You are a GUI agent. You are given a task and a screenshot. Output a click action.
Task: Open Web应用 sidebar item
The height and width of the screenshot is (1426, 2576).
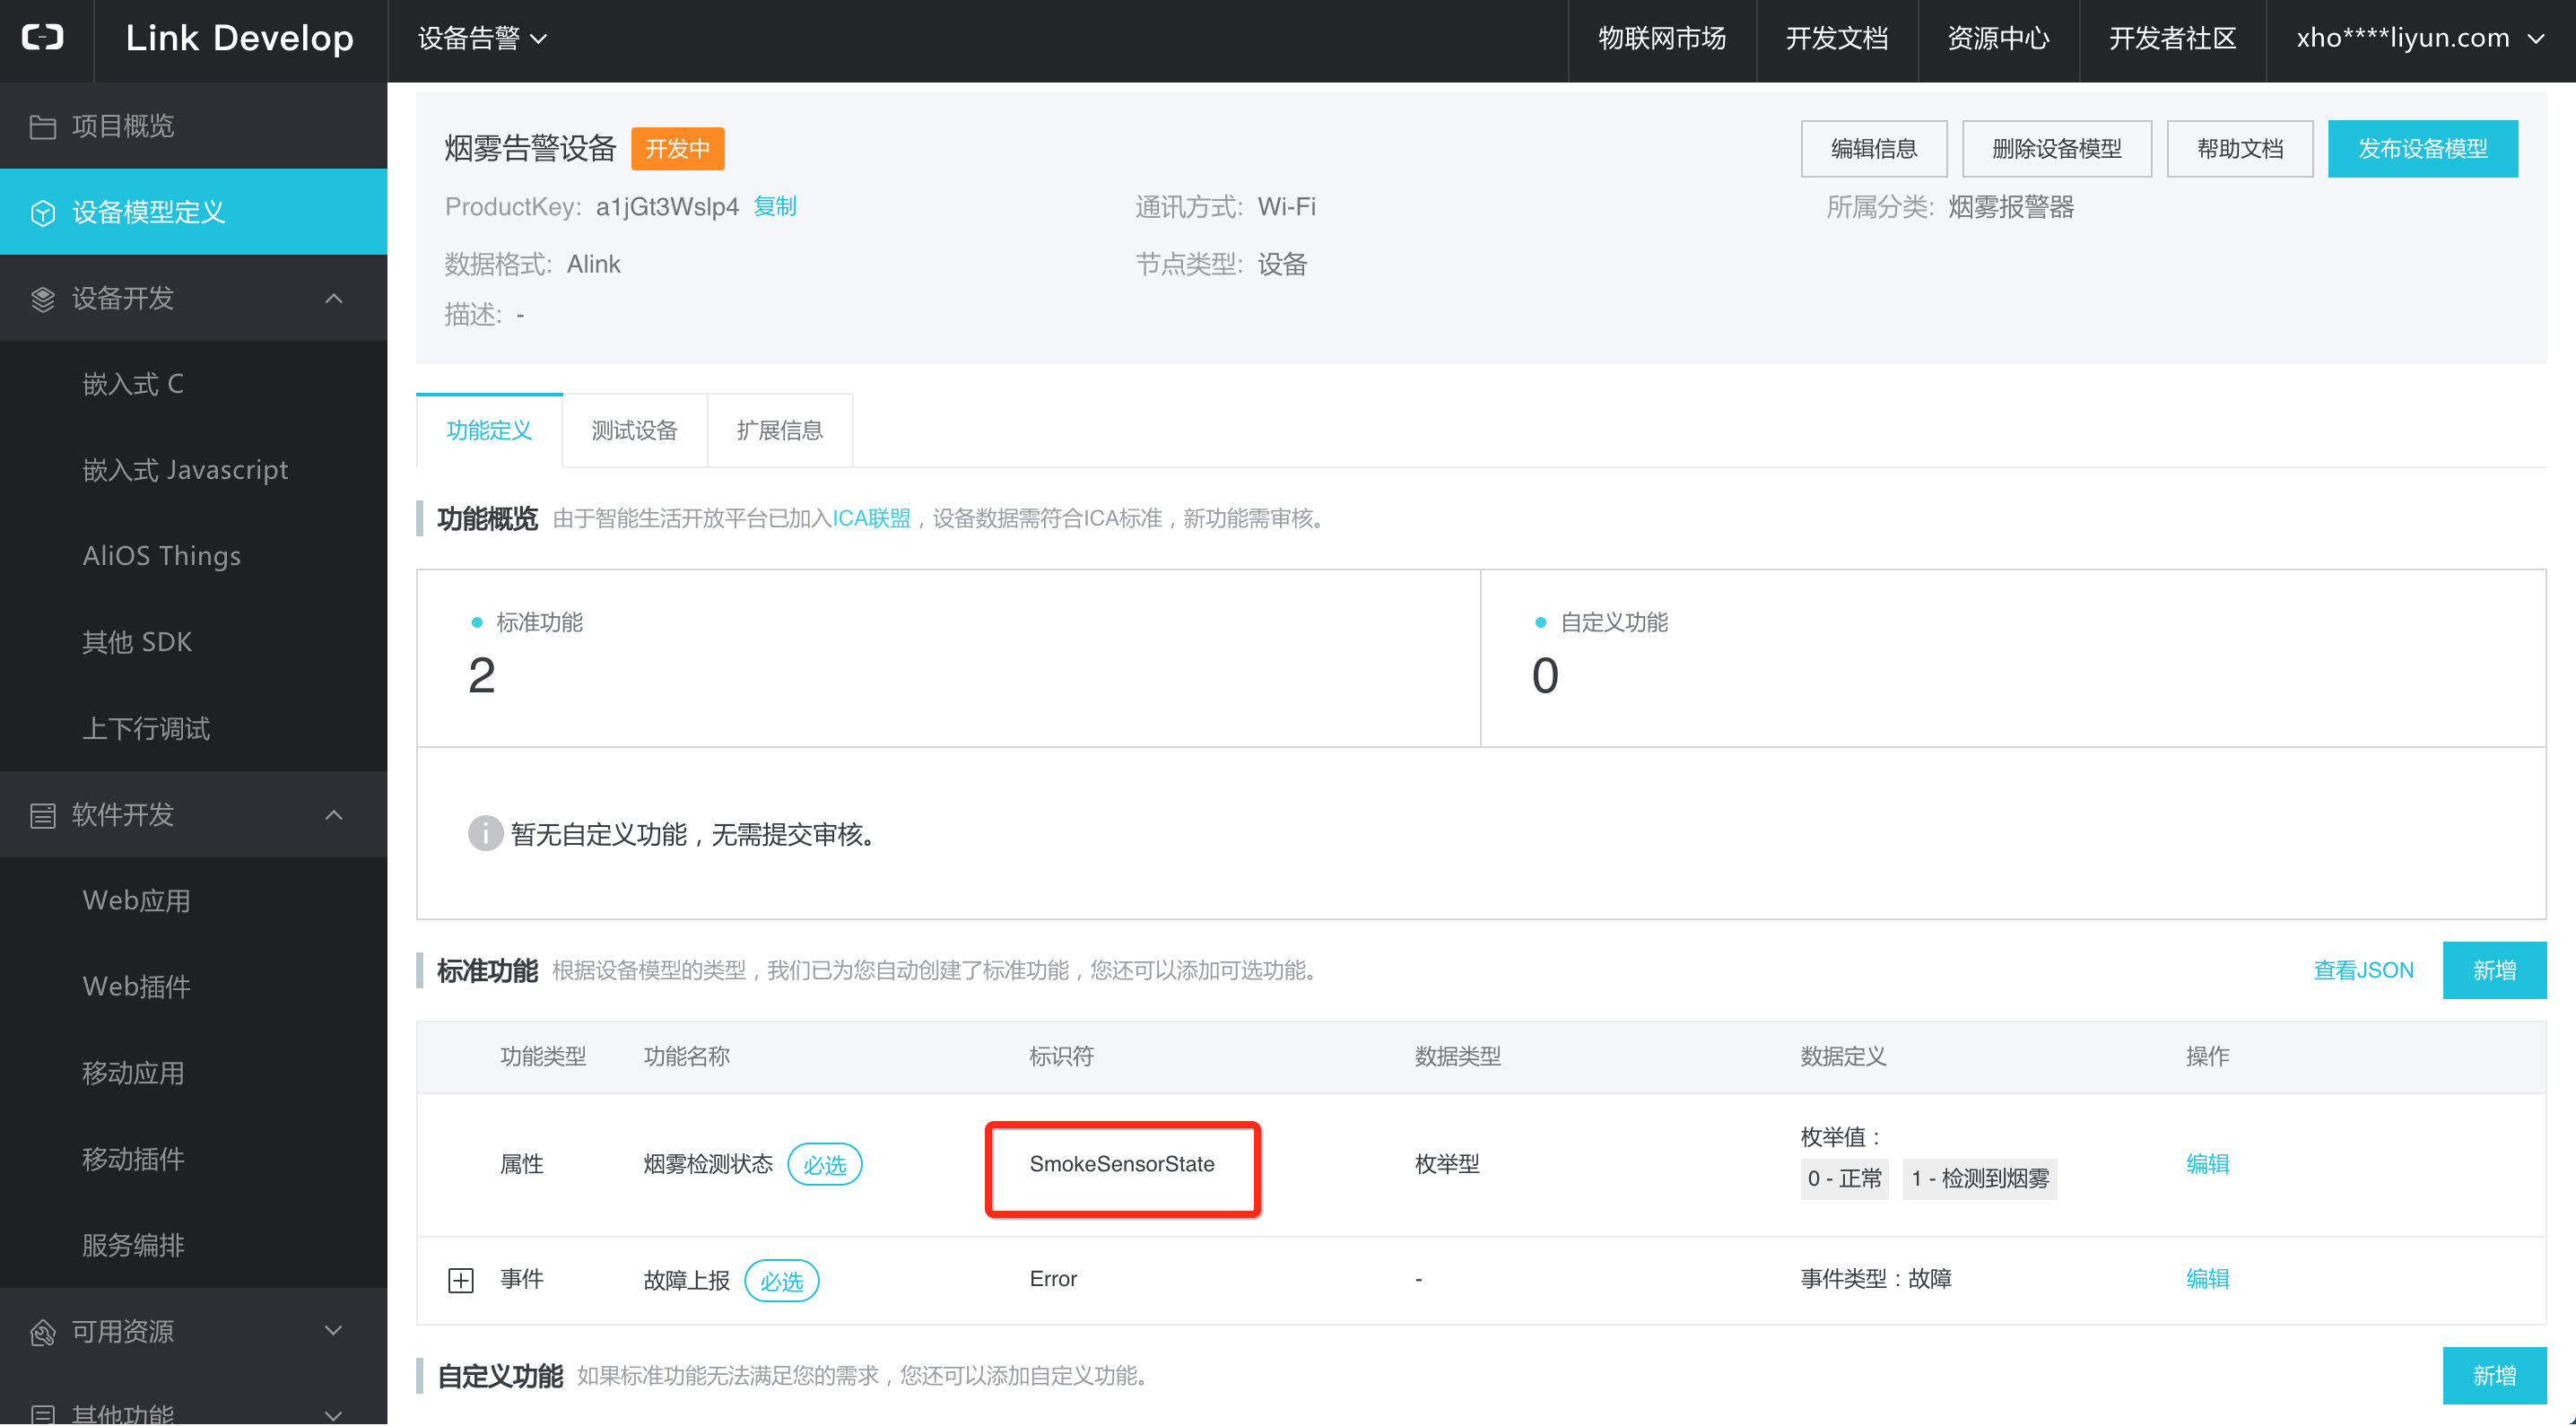coord(193,901)
